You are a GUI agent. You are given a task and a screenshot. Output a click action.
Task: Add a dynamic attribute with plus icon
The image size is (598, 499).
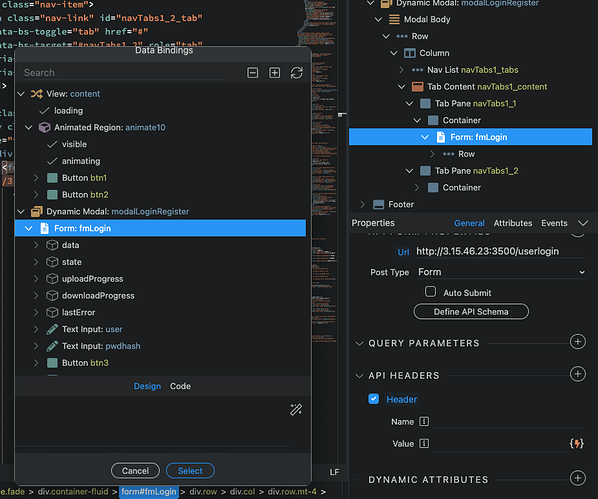[577, 478]
